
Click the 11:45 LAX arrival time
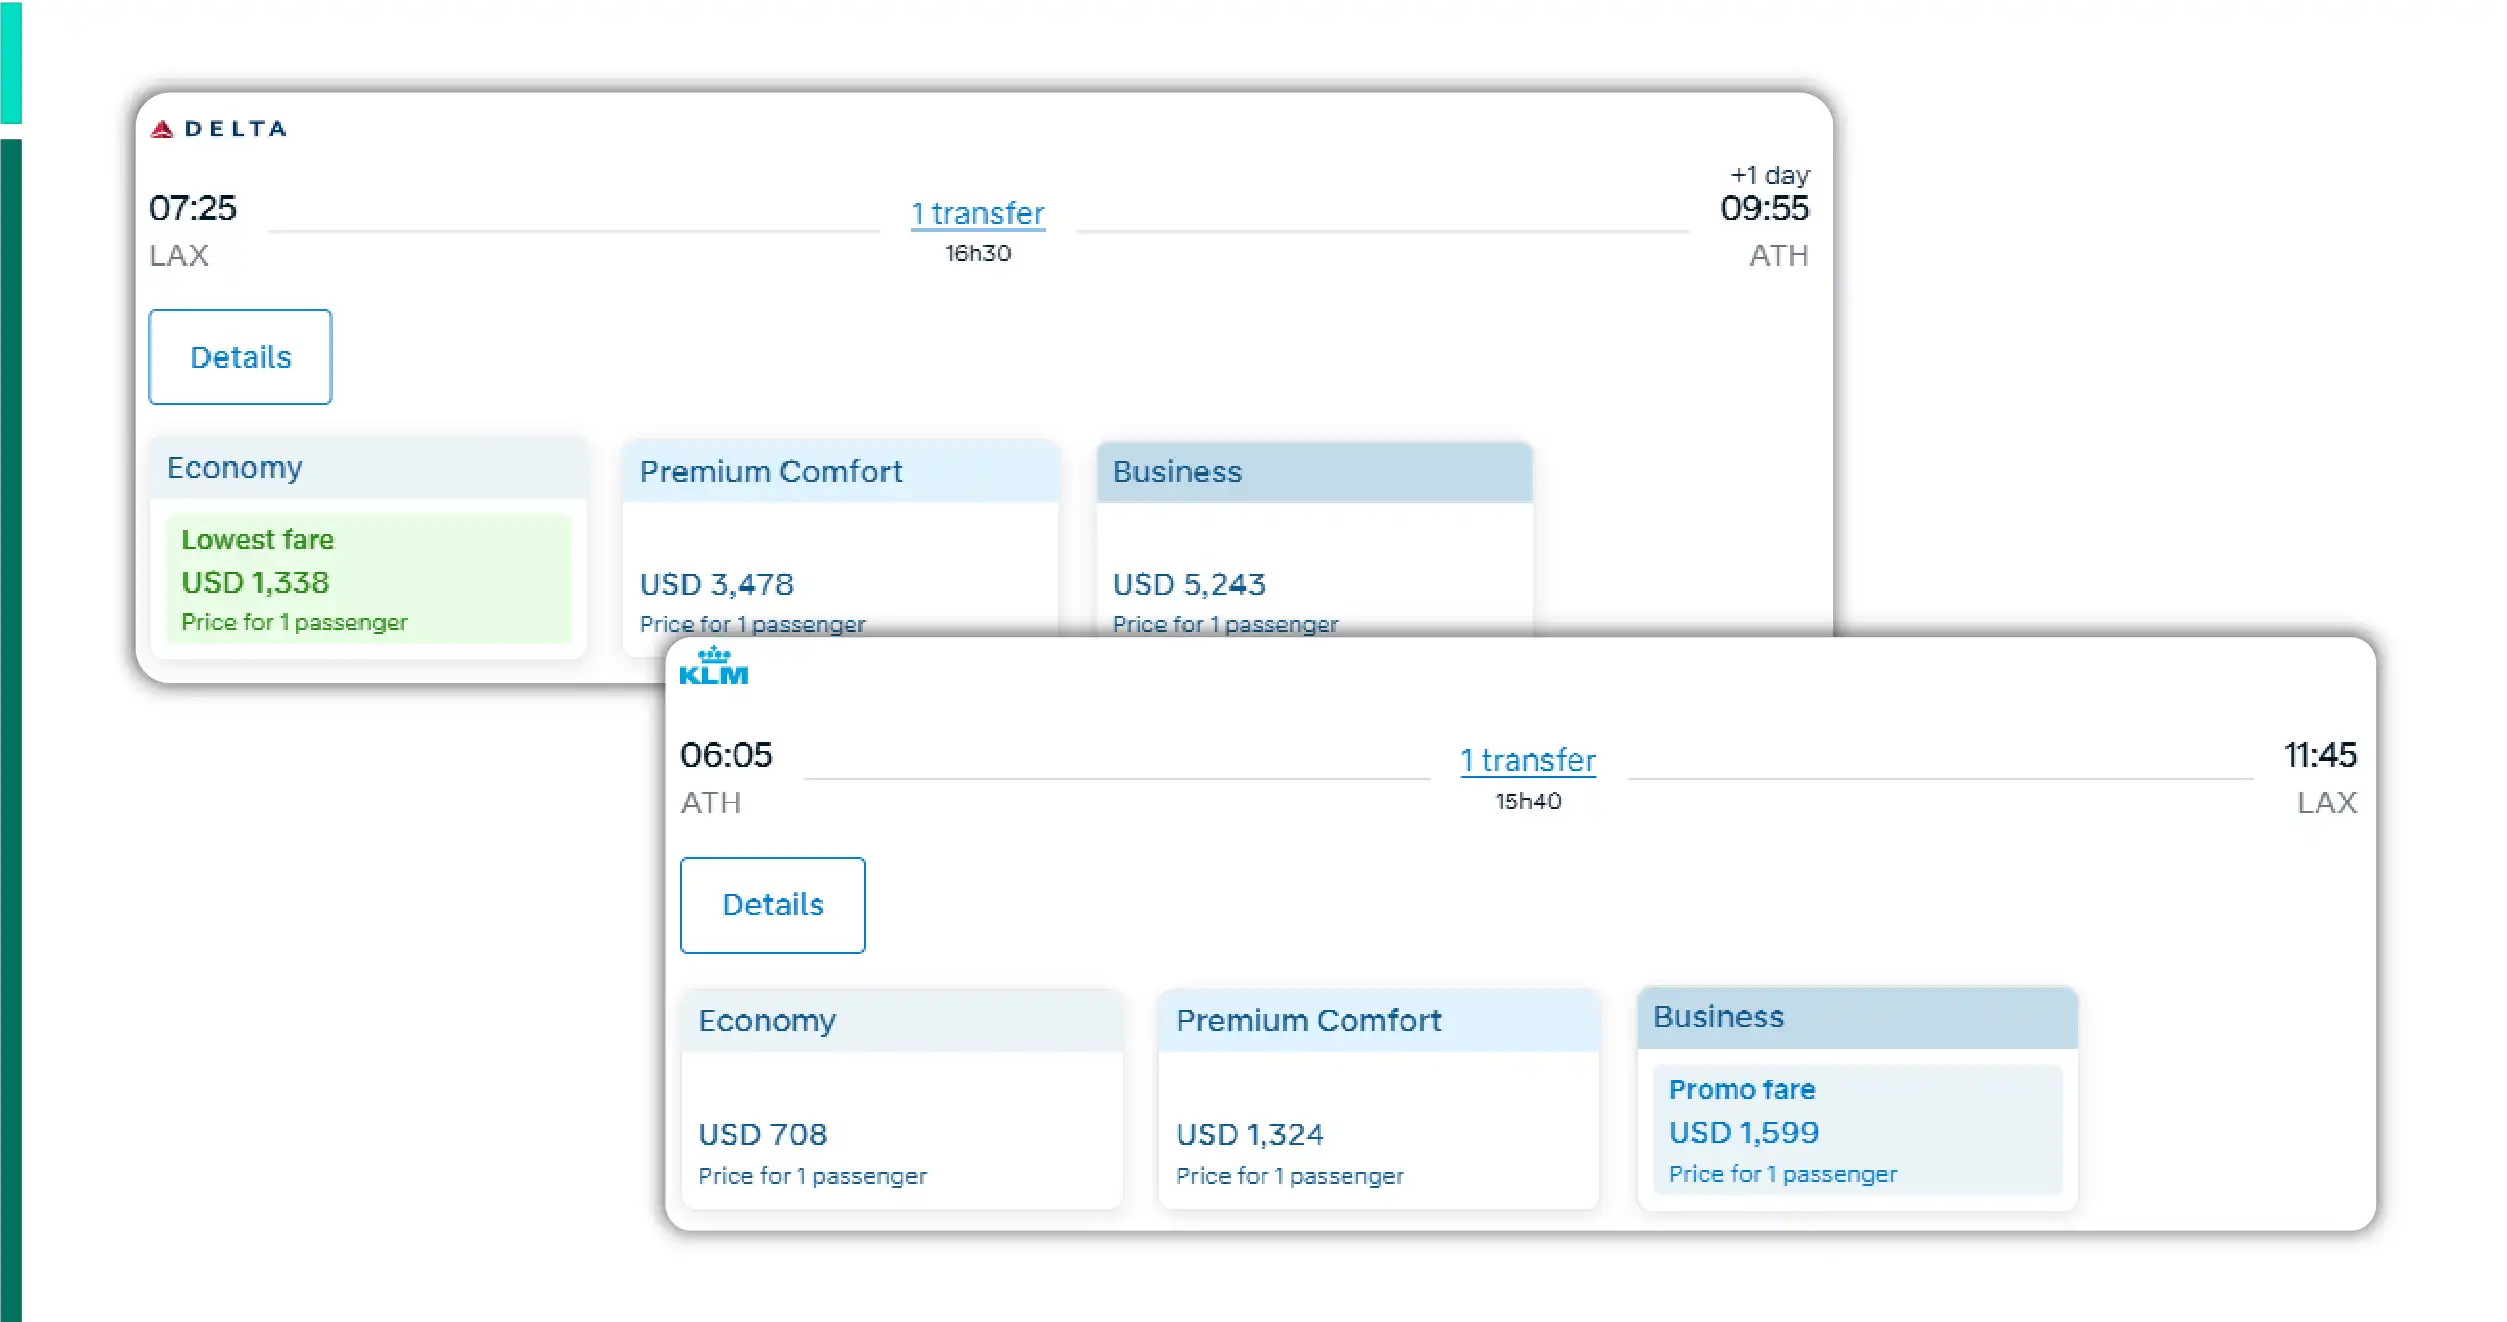coord(2319,756)
